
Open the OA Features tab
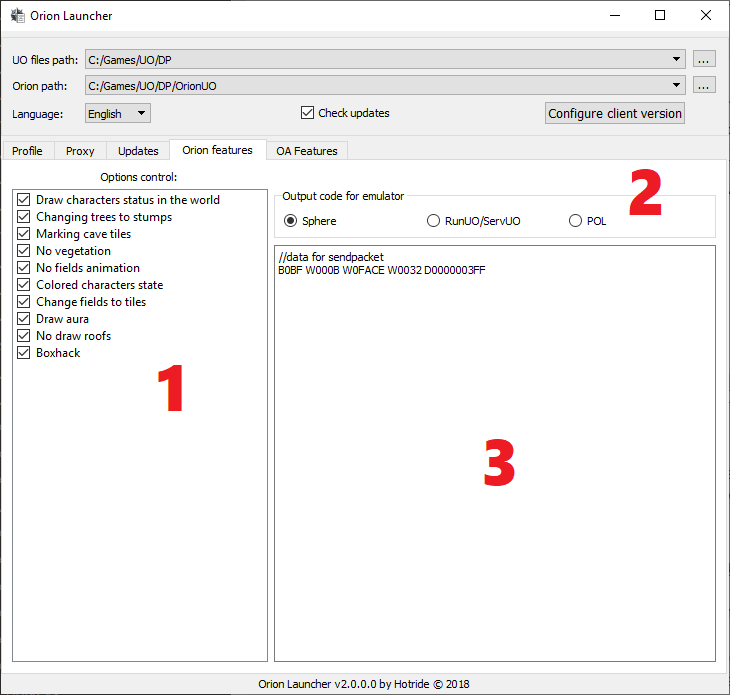(x=307, y=151)
